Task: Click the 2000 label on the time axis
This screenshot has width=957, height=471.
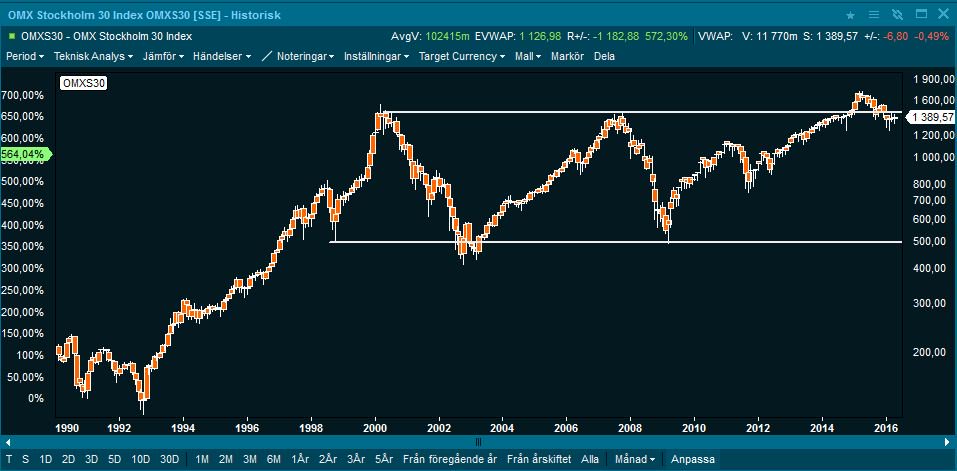Action: pos(376,426)
